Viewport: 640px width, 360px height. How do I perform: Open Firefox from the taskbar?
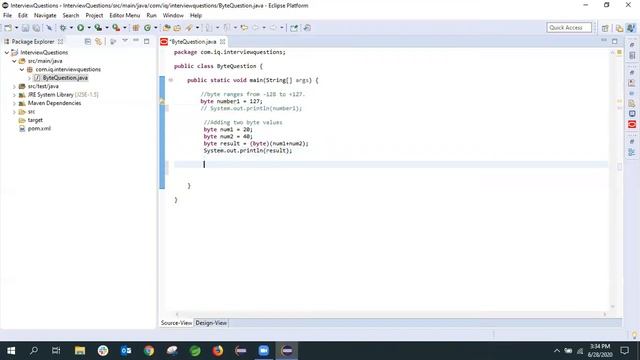(218, 351)
